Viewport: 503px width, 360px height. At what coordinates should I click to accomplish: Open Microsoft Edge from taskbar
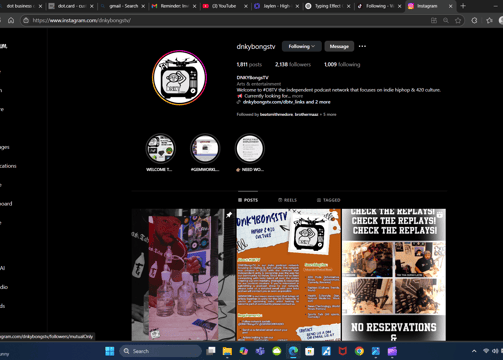[x=293, y=351]
